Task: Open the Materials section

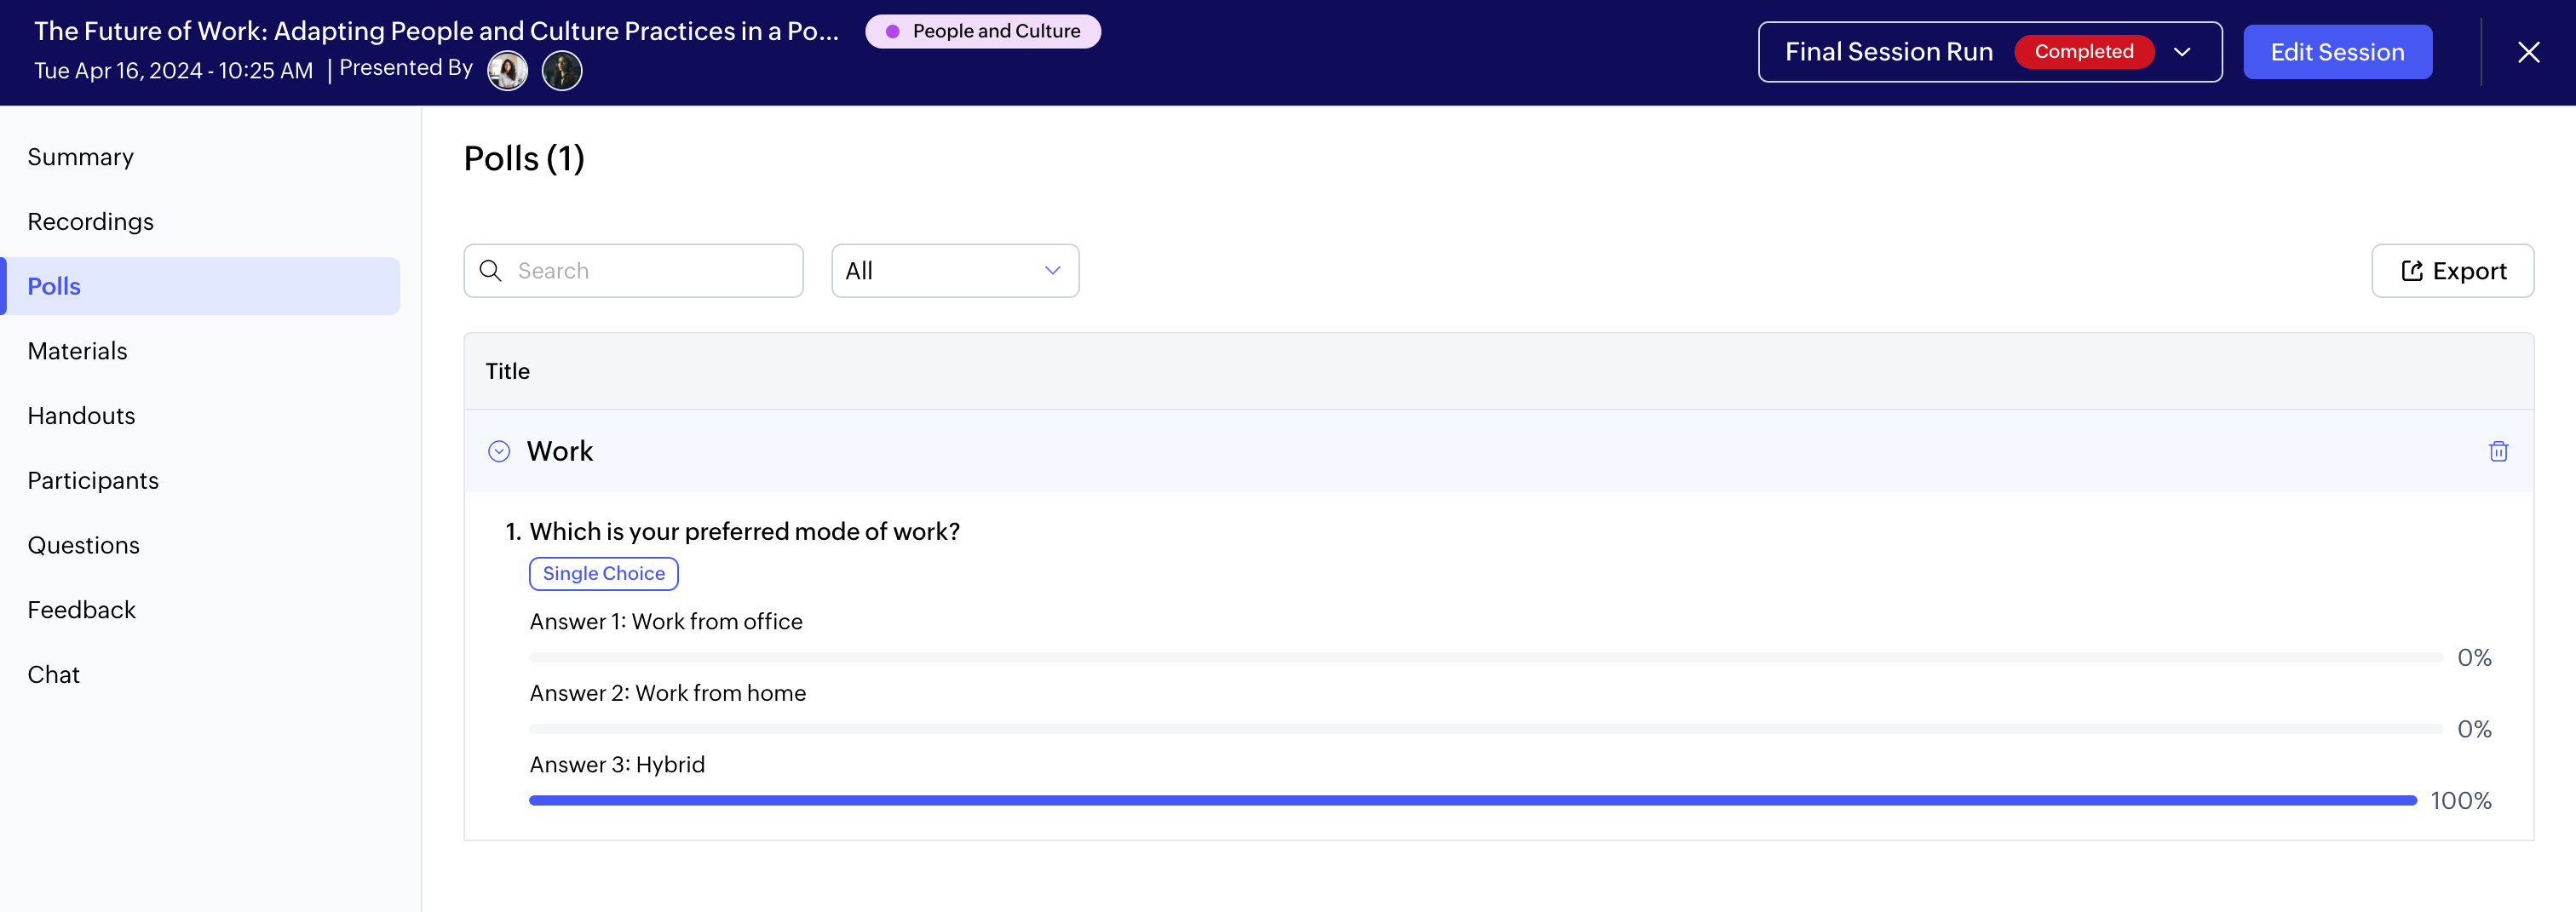Action: pyautogui.click(x=77, y=351)
